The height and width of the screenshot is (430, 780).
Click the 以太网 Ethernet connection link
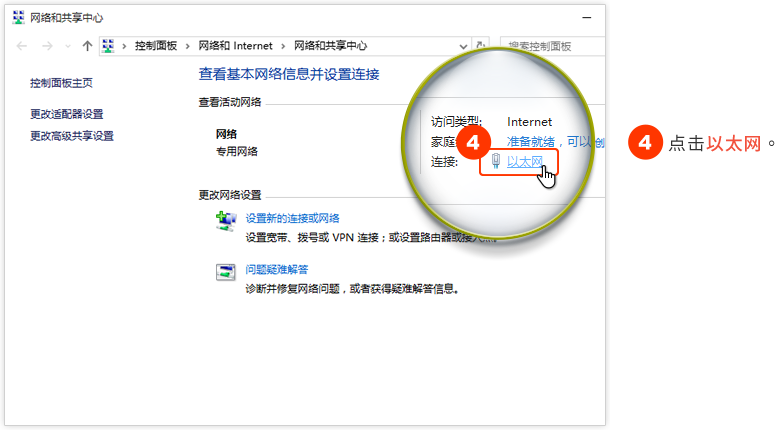tap(525, 162)
